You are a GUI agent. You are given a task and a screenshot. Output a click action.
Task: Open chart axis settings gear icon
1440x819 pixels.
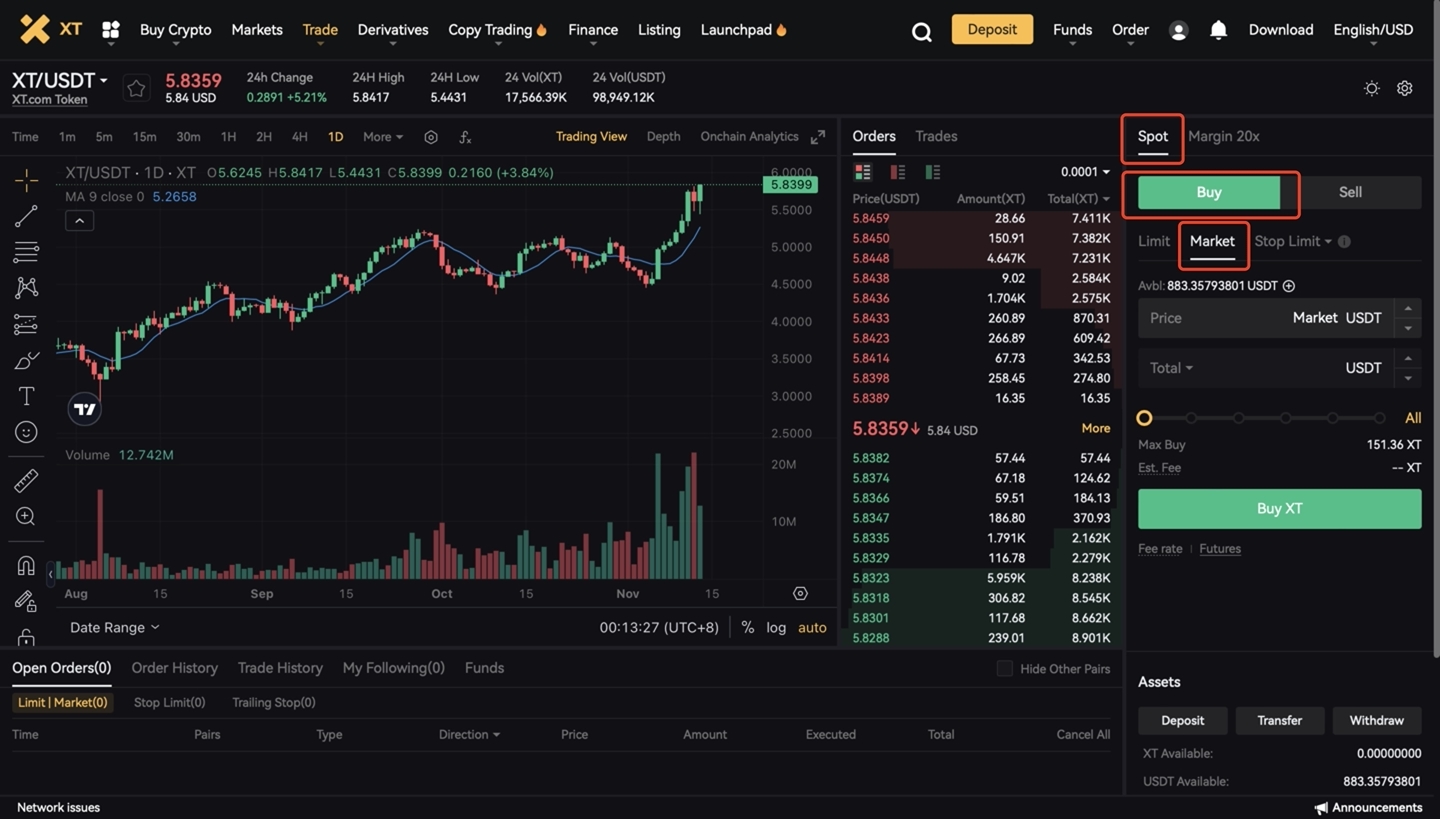800,593
